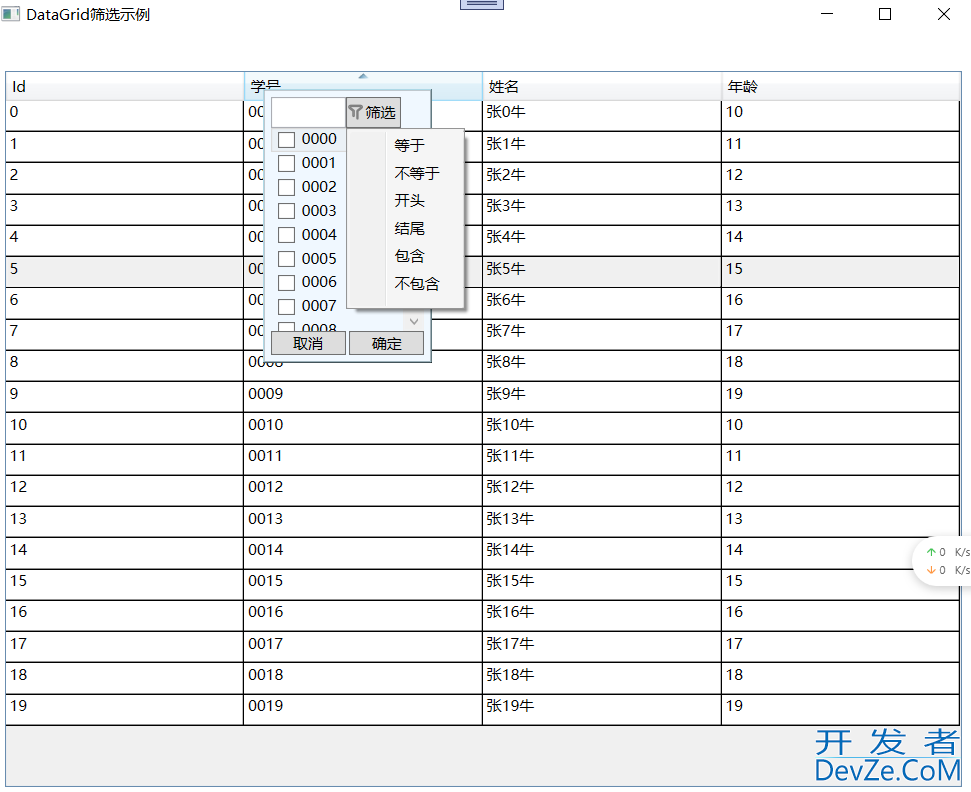971x792 pixels.
Task: Select the 年龄 cell in row 张8牛
Action: [841, 366]
